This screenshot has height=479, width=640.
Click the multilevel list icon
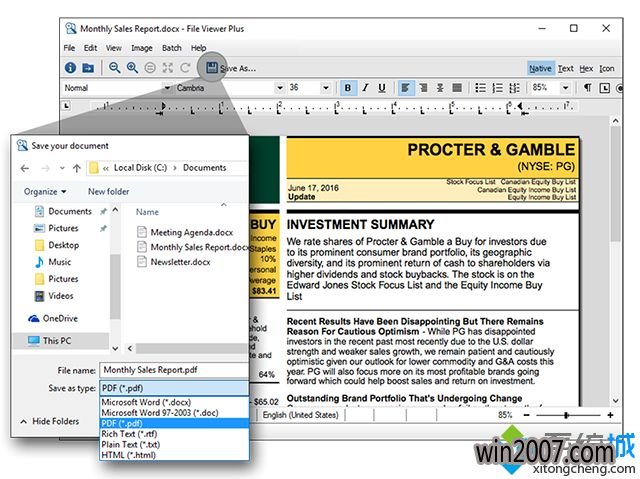point(514,88)
